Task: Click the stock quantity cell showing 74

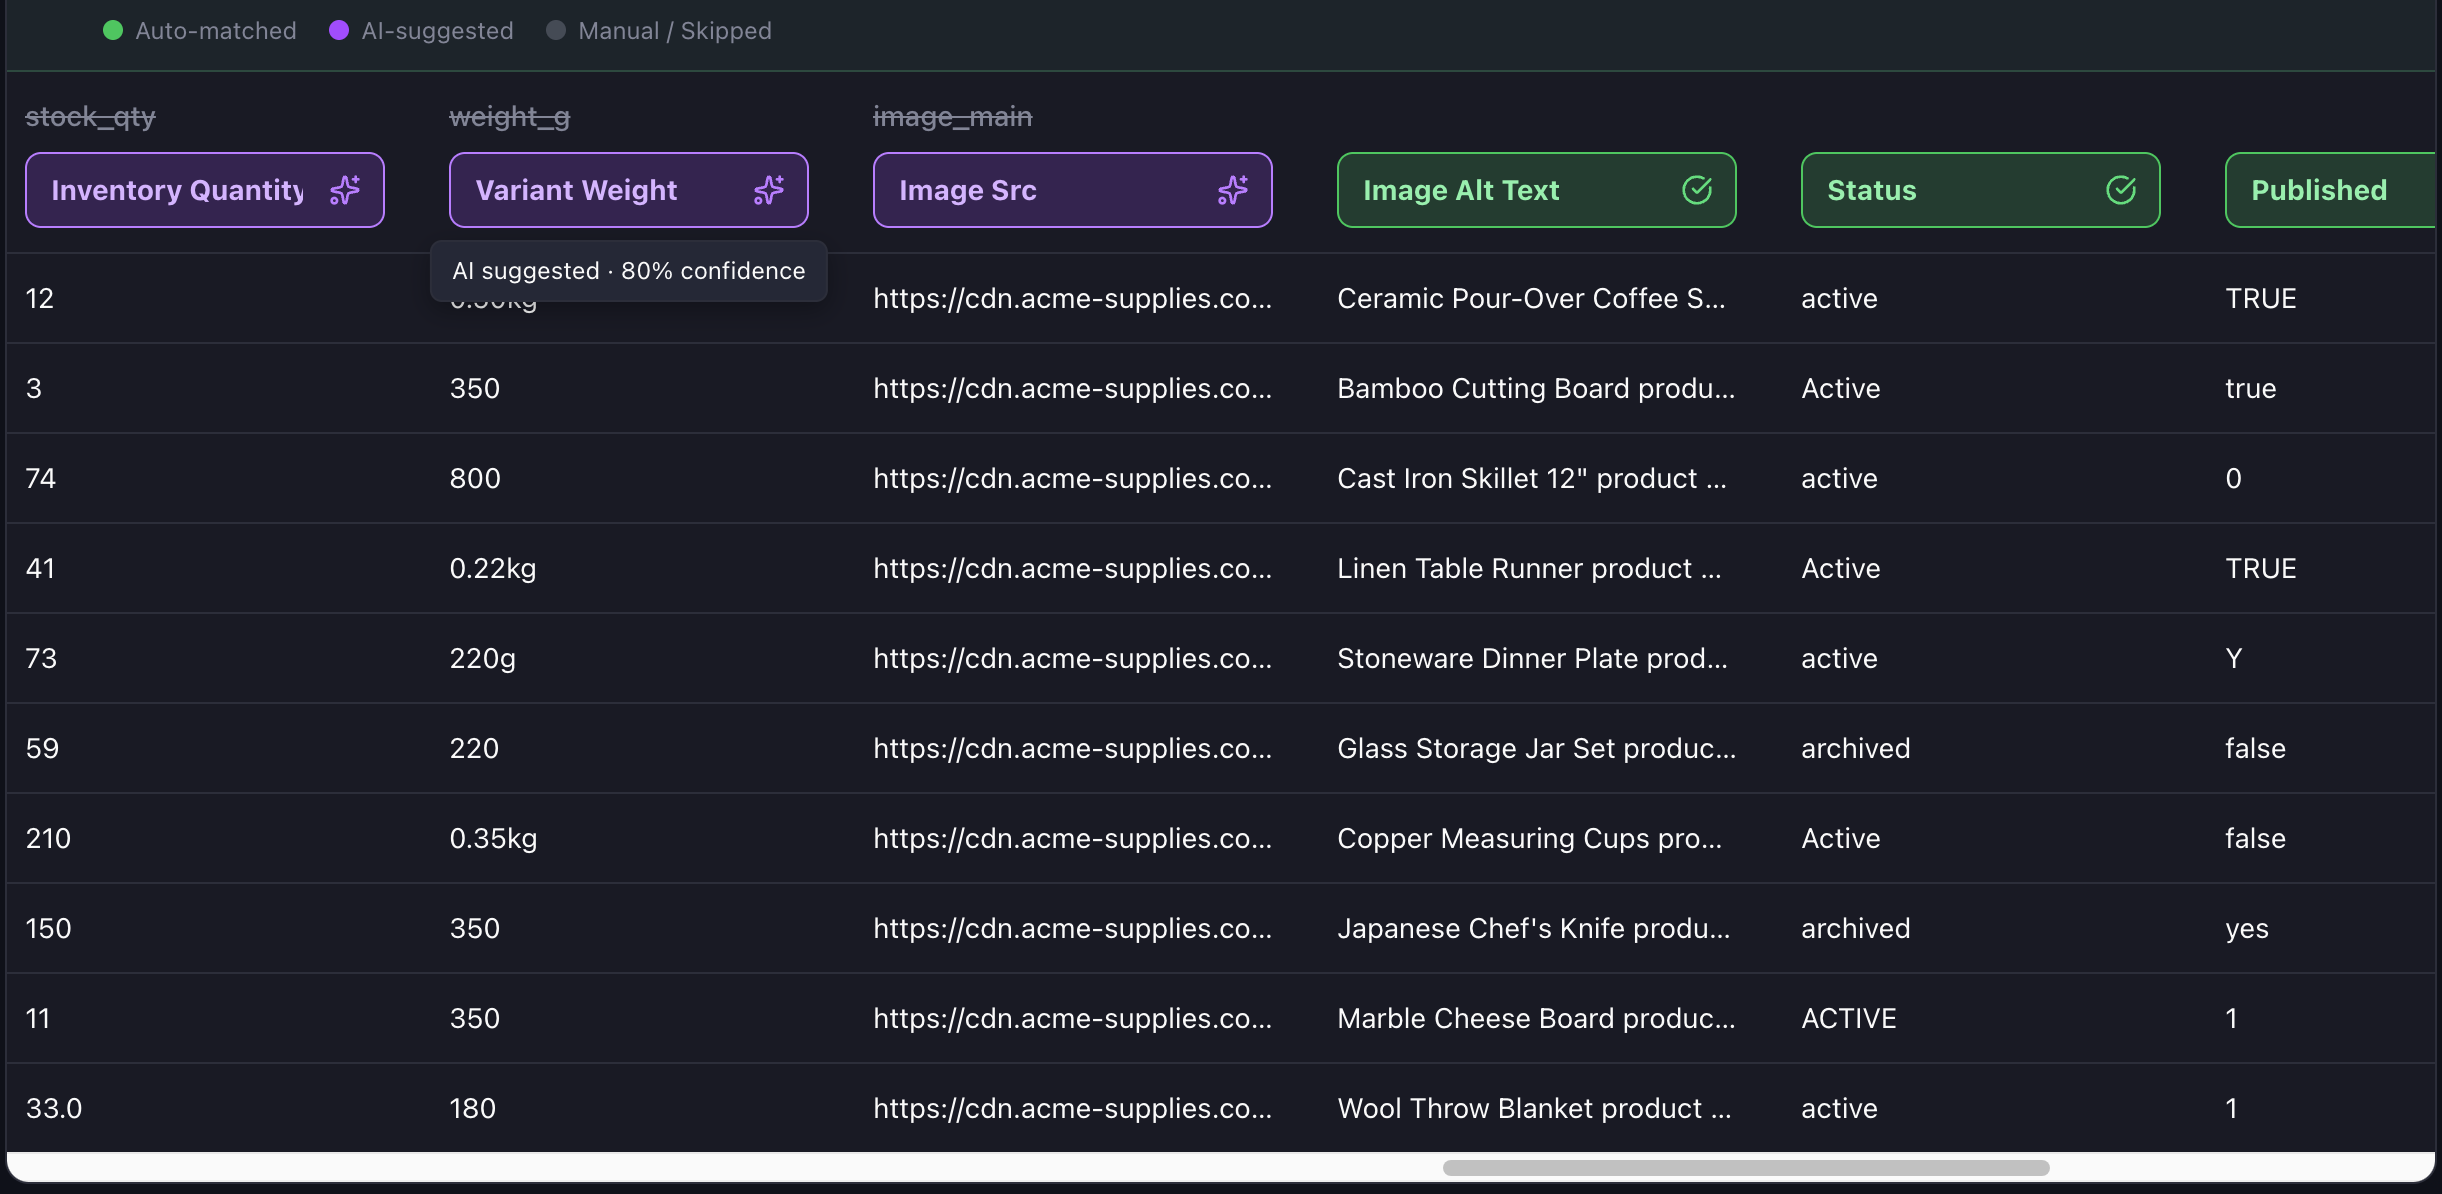Action: coord(41,478)
